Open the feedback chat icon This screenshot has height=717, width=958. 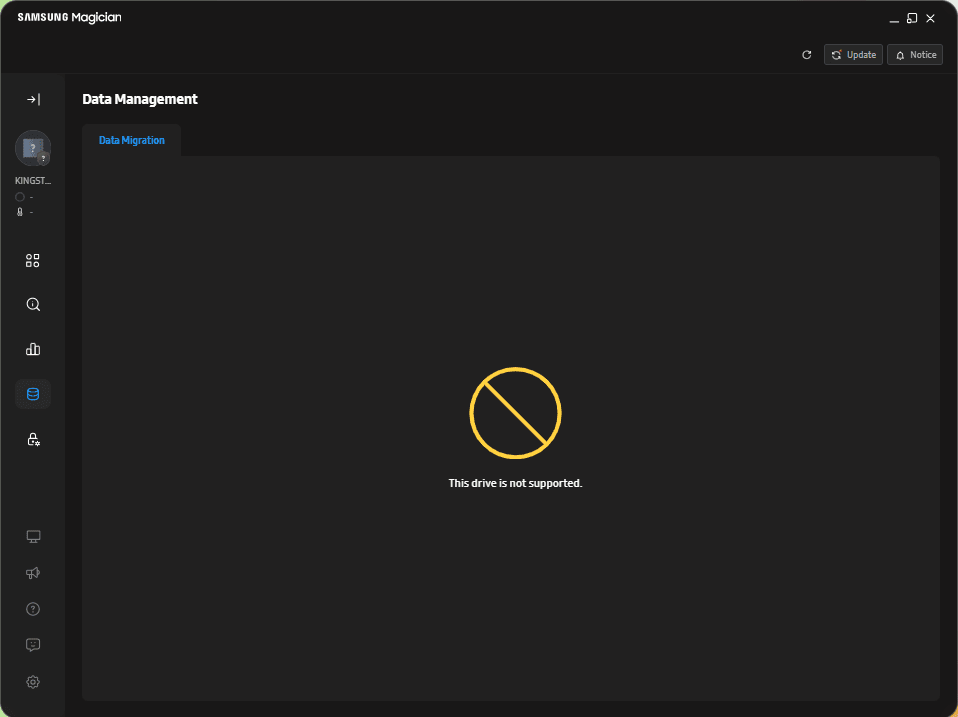(x=33, y=645)
